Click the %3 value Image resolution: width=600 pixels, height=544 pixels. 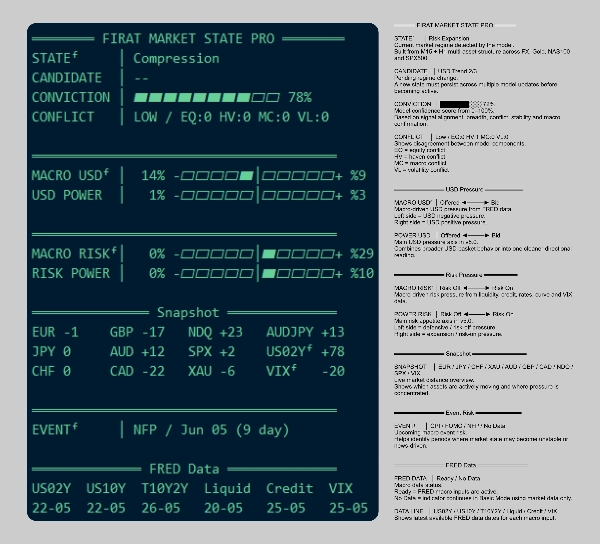point(358,195)
